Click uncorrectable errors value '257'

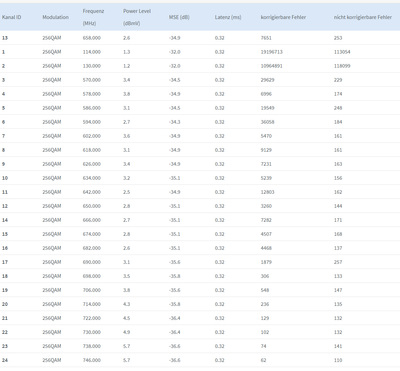338,262
